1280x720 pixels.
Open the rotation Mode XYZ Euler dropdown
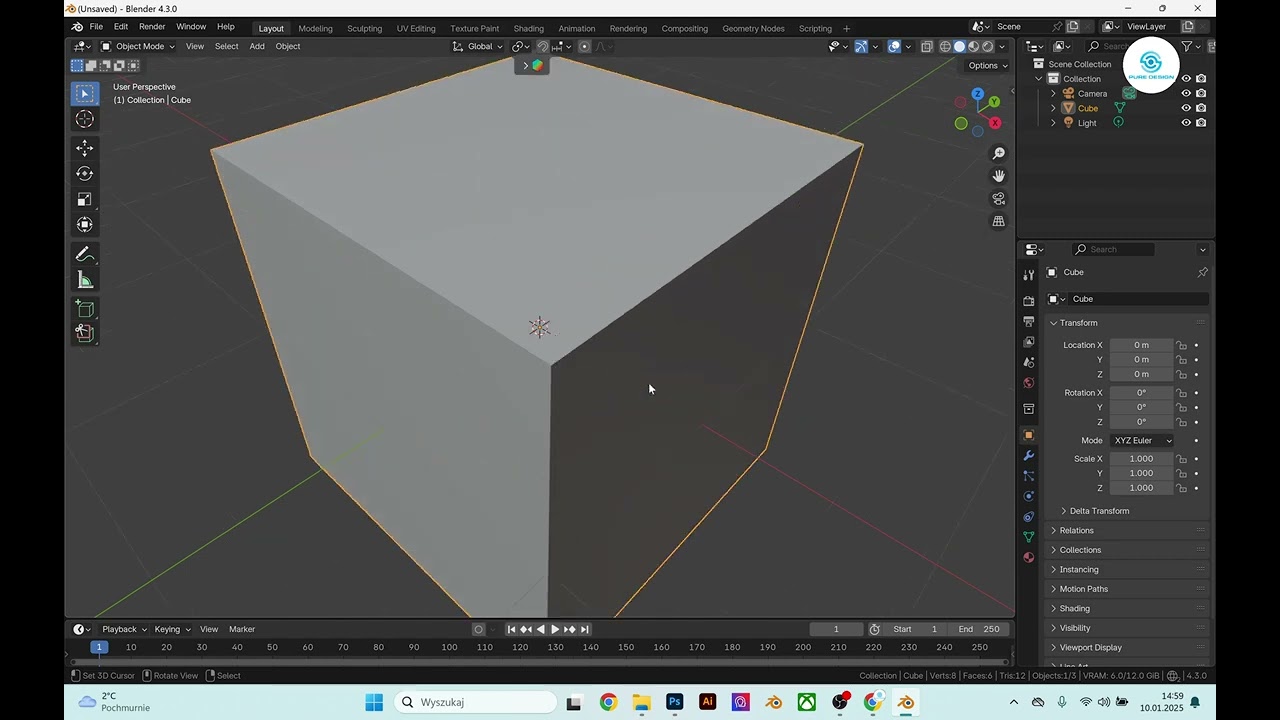point(1142,440)
